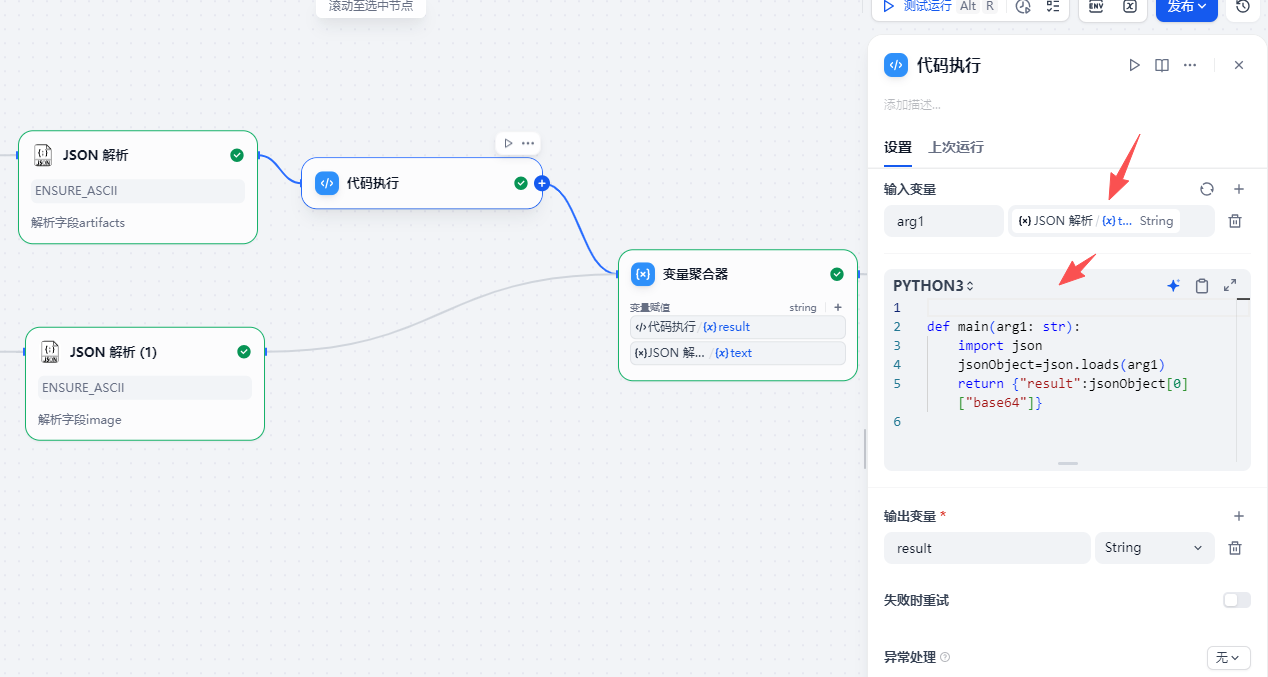Delete the result output variable
Screen dimensions: 1268x677
tap(1235, 548)
